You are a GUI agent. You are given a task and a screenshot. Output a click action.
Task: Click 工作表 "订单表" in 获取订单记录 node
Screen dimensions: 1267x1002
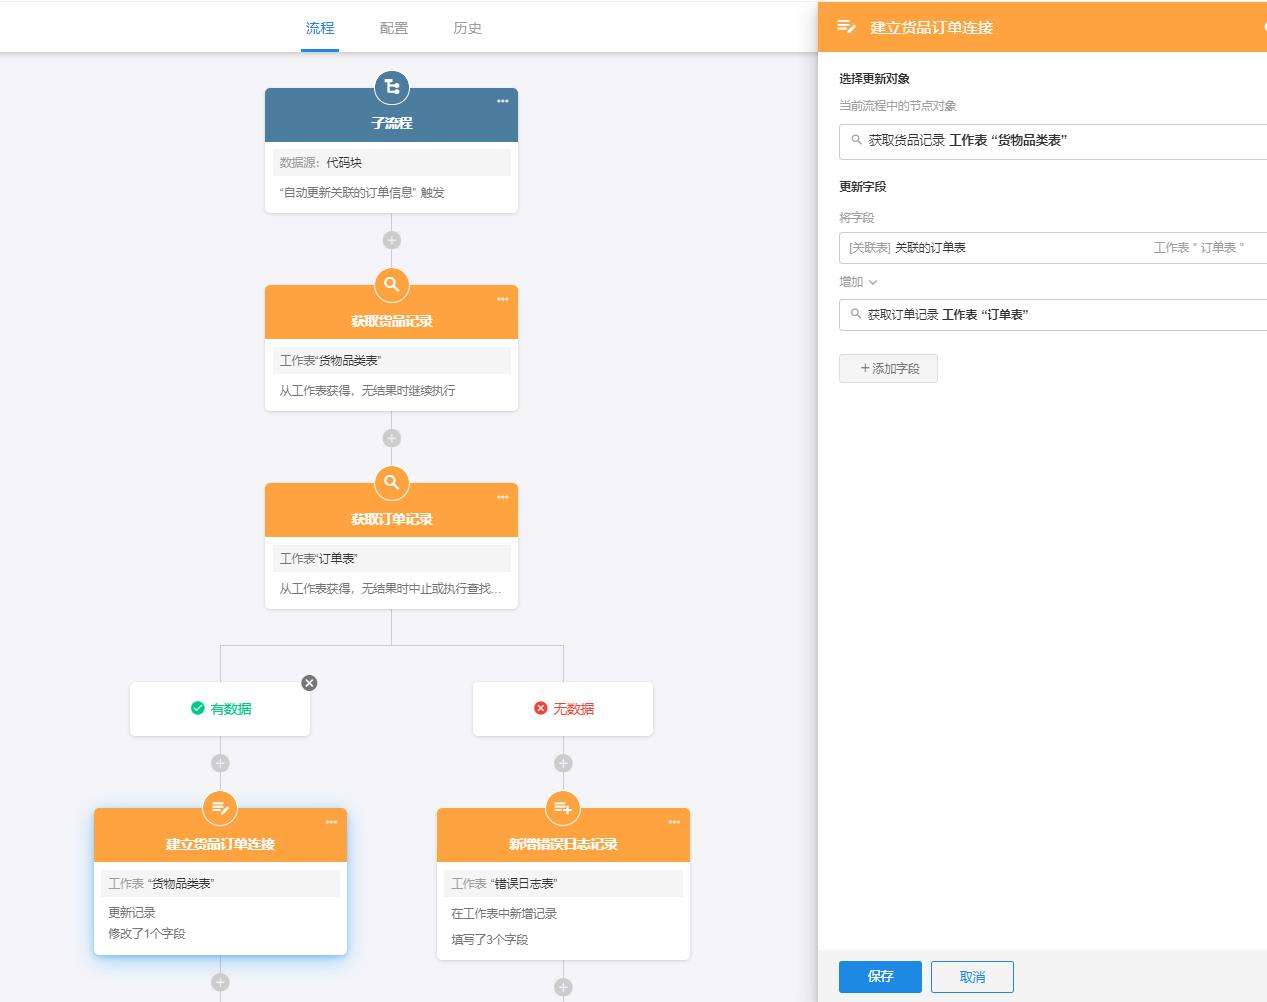[391, 559]
